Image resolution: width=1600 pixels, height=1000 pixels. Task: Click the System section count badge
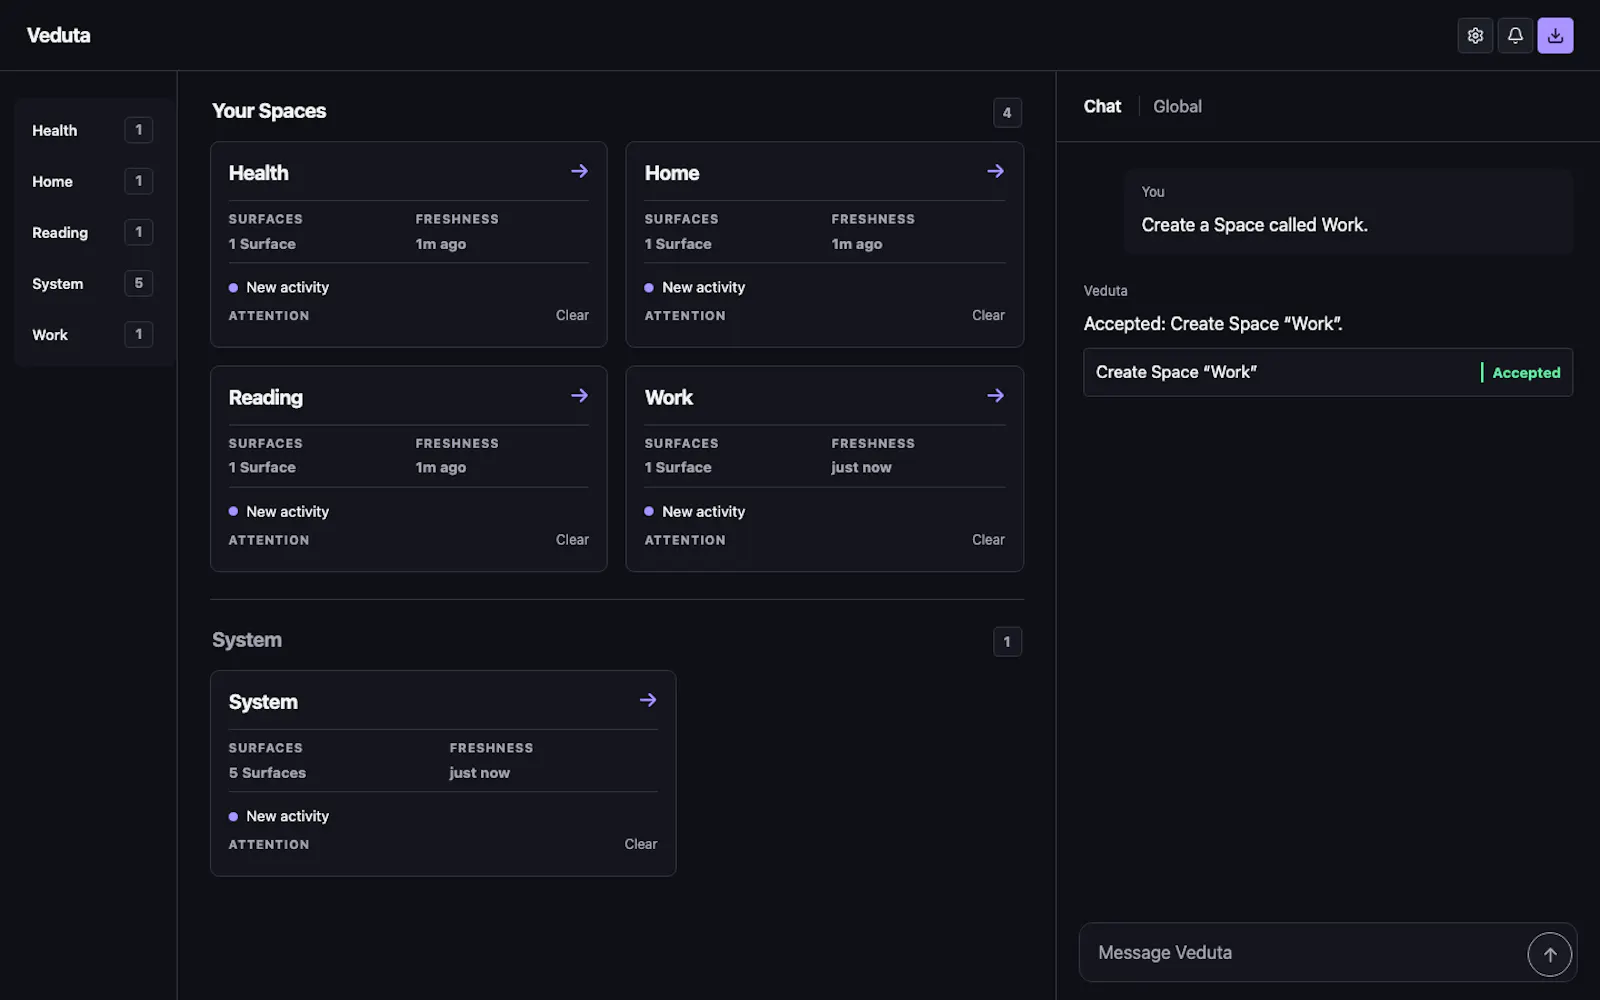[x=1007, y=641]
